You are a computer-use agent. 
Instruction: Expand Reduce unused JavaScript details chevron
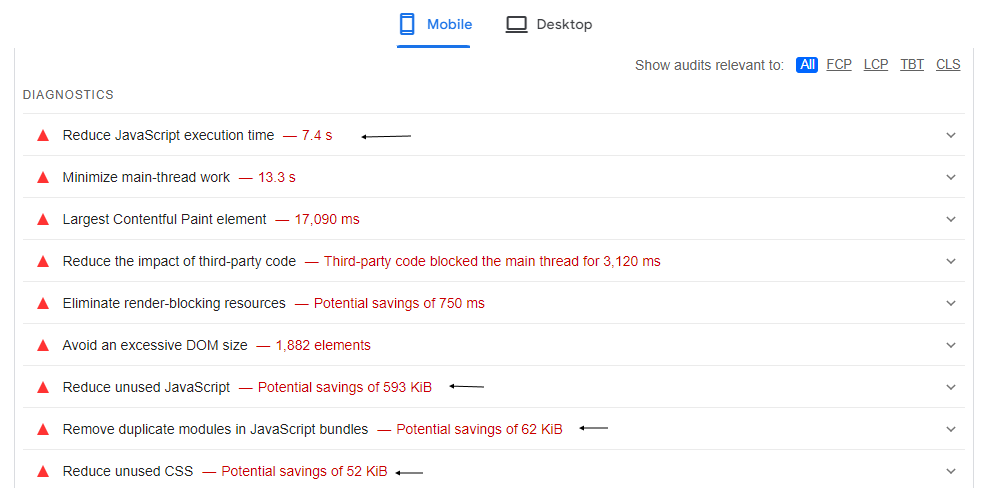pos(951,387)
